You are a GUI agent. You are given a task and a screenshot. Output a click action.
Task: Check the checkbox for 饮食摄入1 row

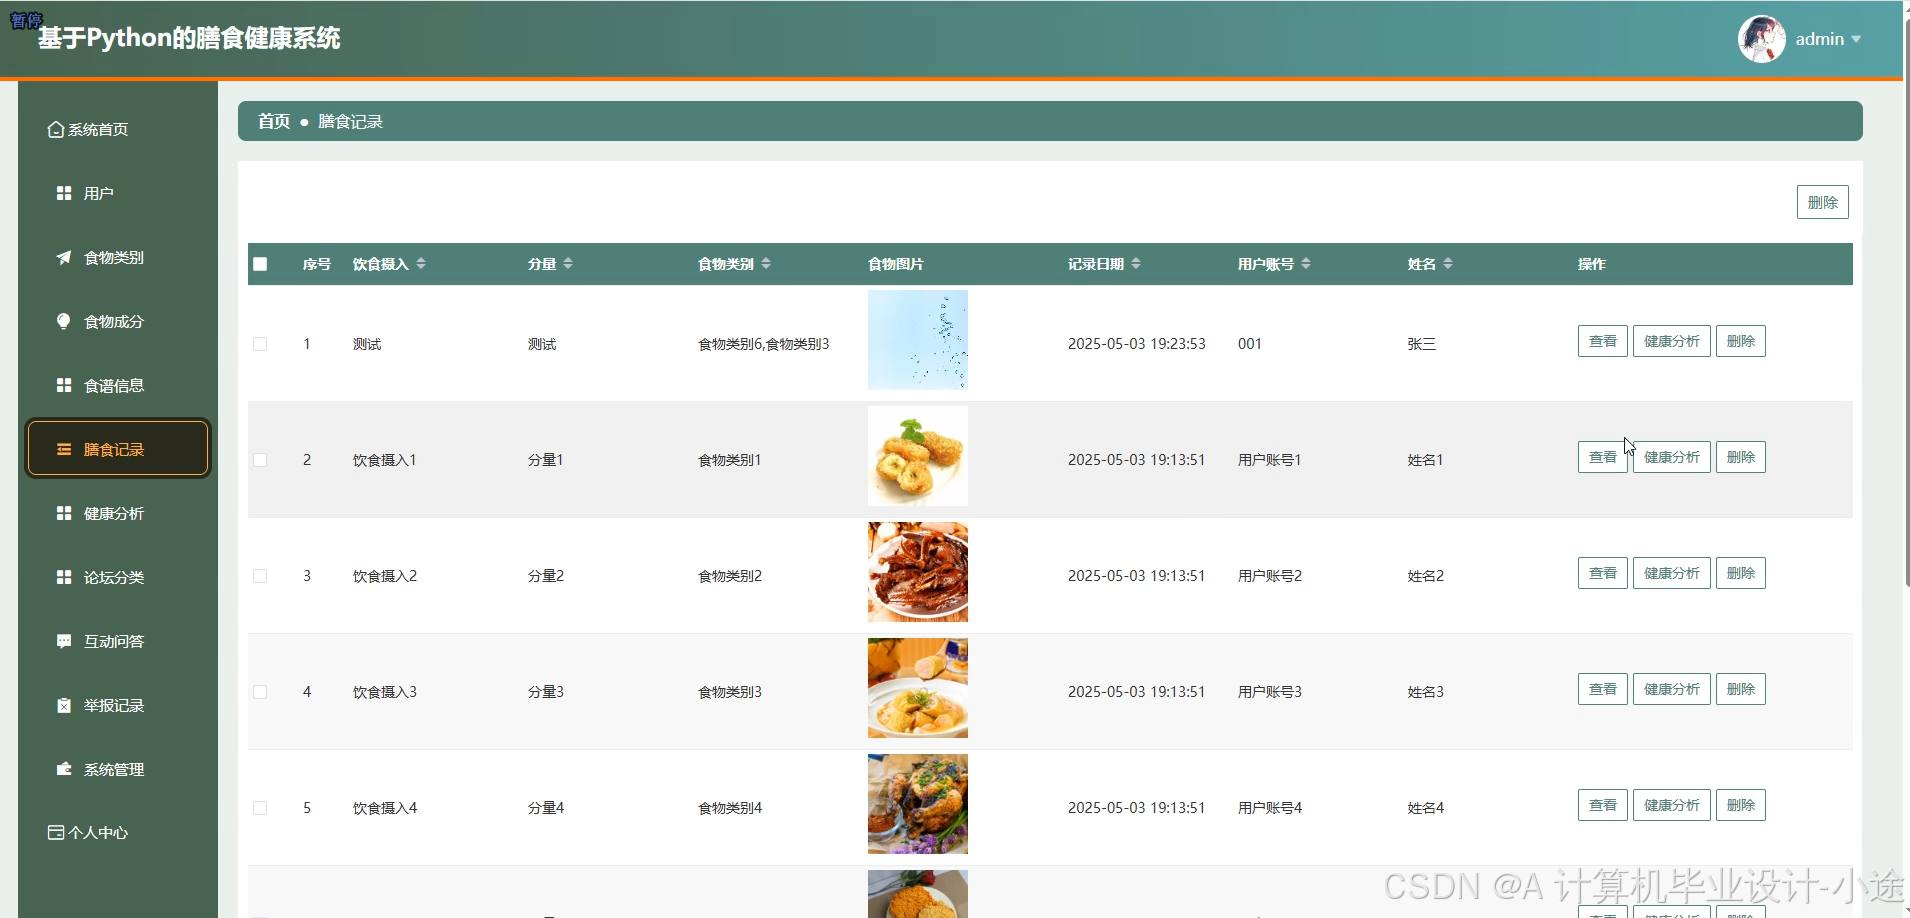[260, 460]
